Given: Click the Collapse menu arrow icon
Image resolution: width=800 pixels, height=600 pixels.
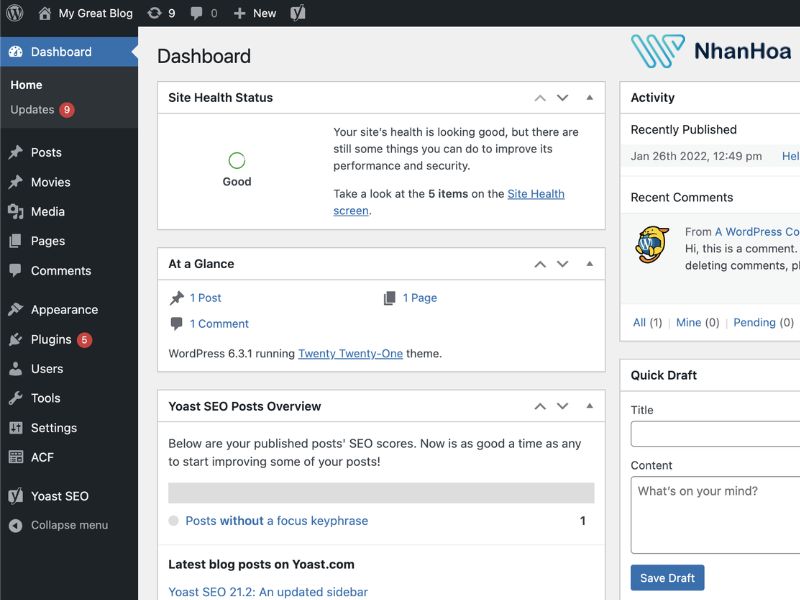Looking at the screenshot, I should (16, 525).
